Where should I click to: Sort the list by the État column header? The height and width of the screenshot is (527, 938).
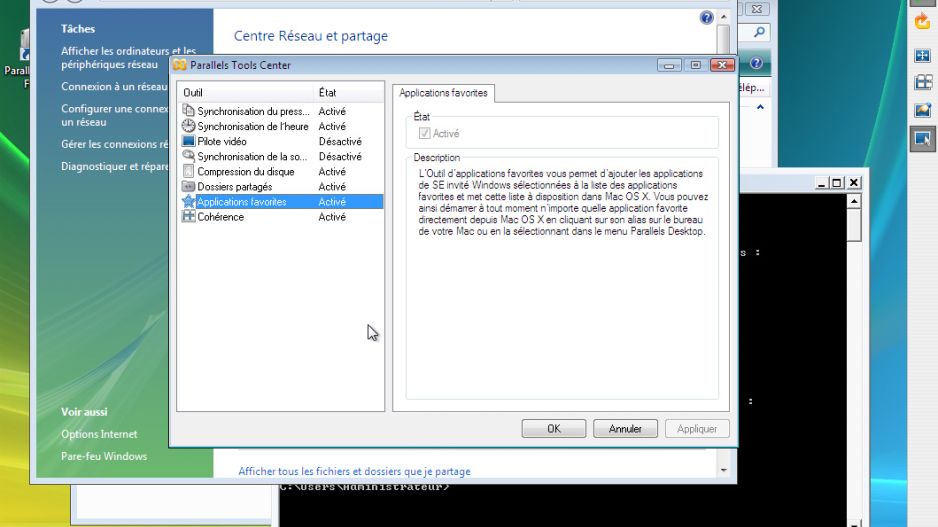[x=348, y=92]
